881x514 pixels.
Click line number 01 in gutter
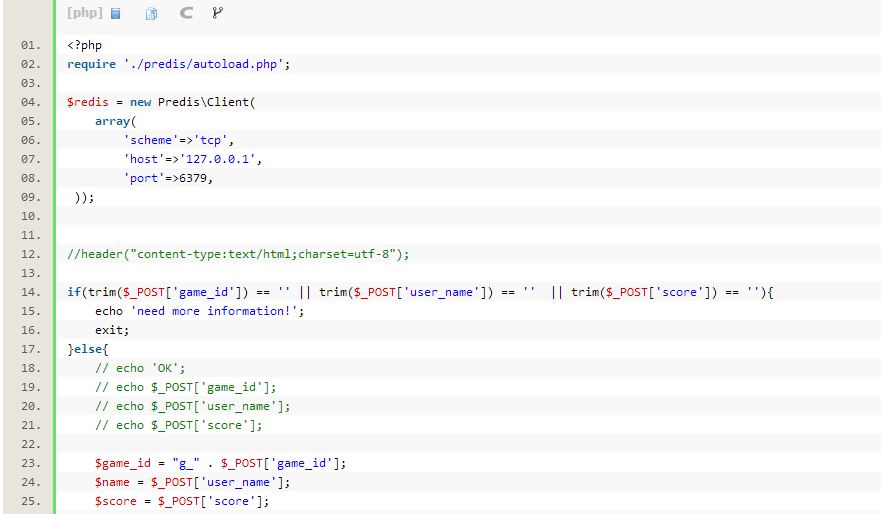pos(29,45)
